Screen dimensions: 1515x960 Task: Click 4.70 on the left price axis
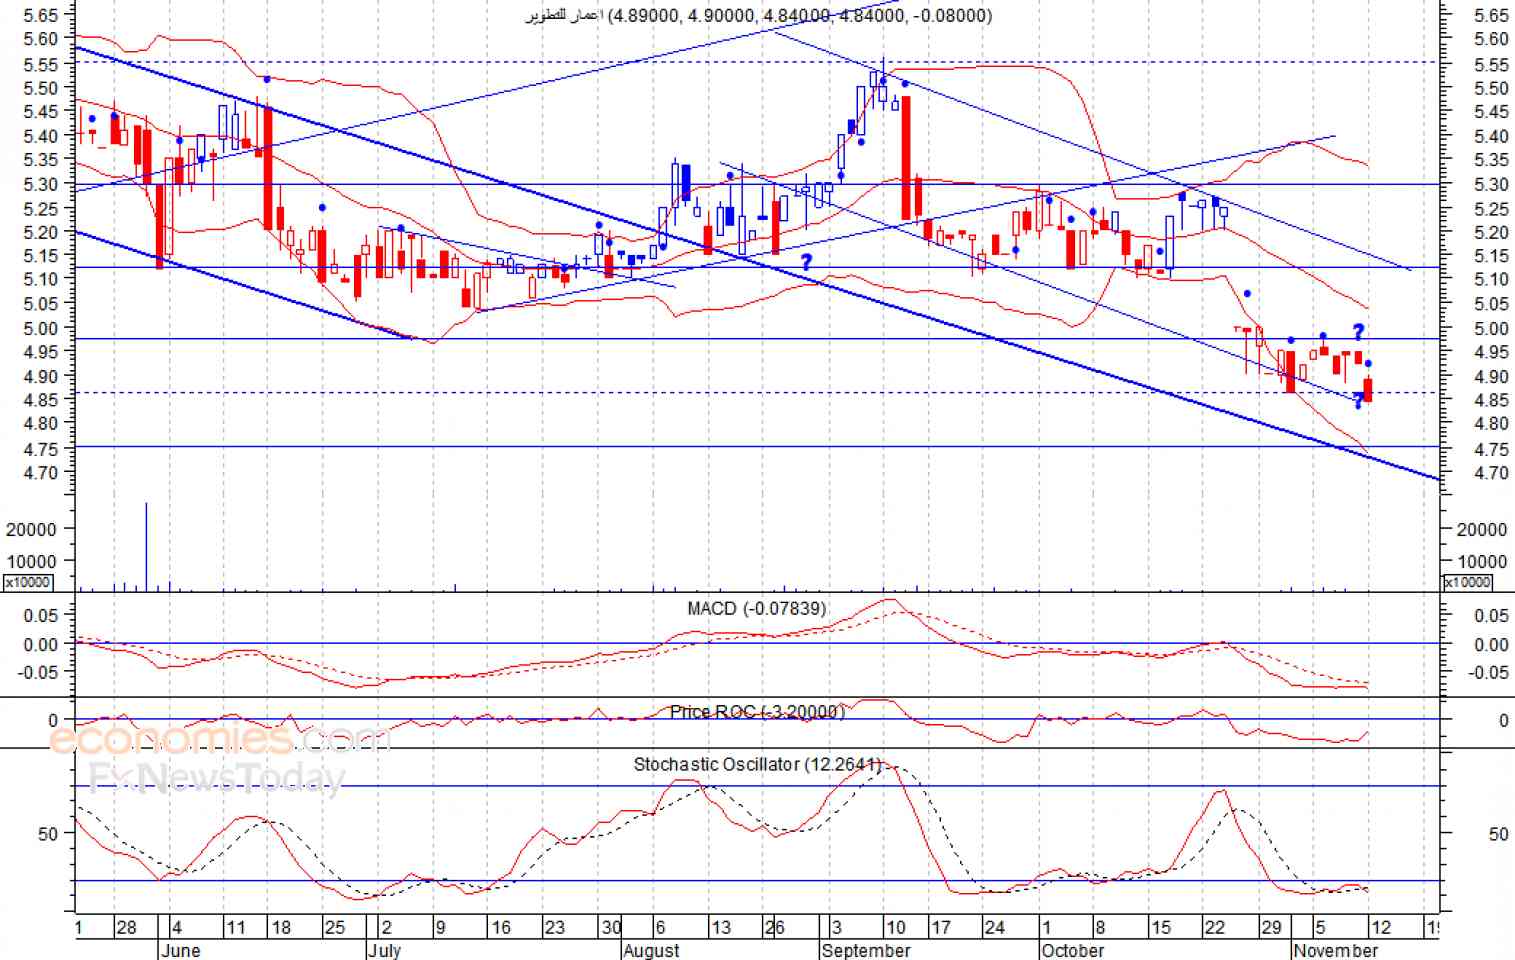click(x=40, y=472)
